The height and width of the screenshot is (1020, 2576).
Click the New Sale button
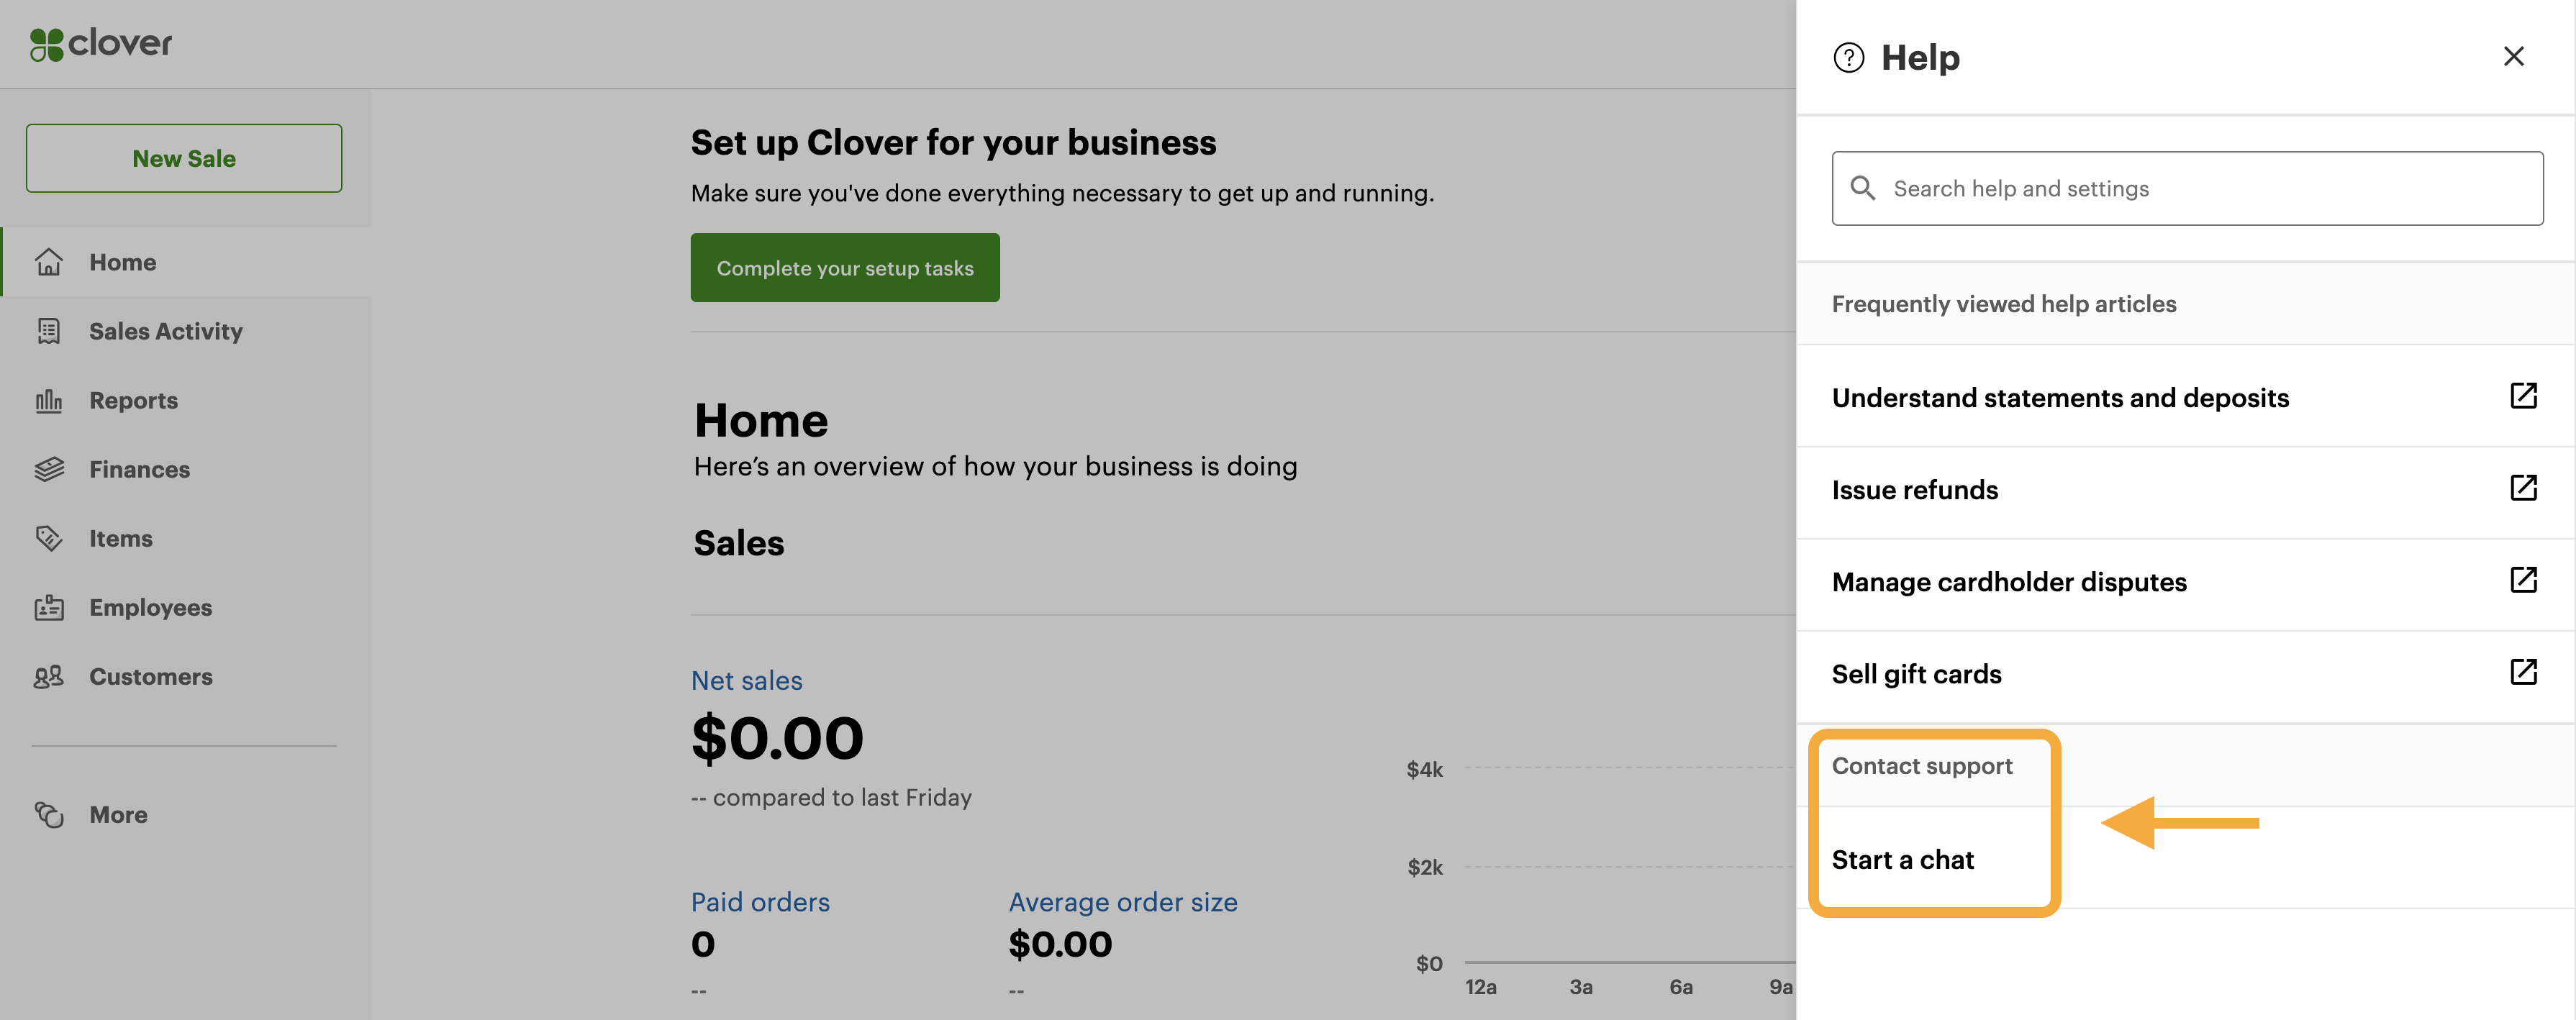tap(184, 158)
